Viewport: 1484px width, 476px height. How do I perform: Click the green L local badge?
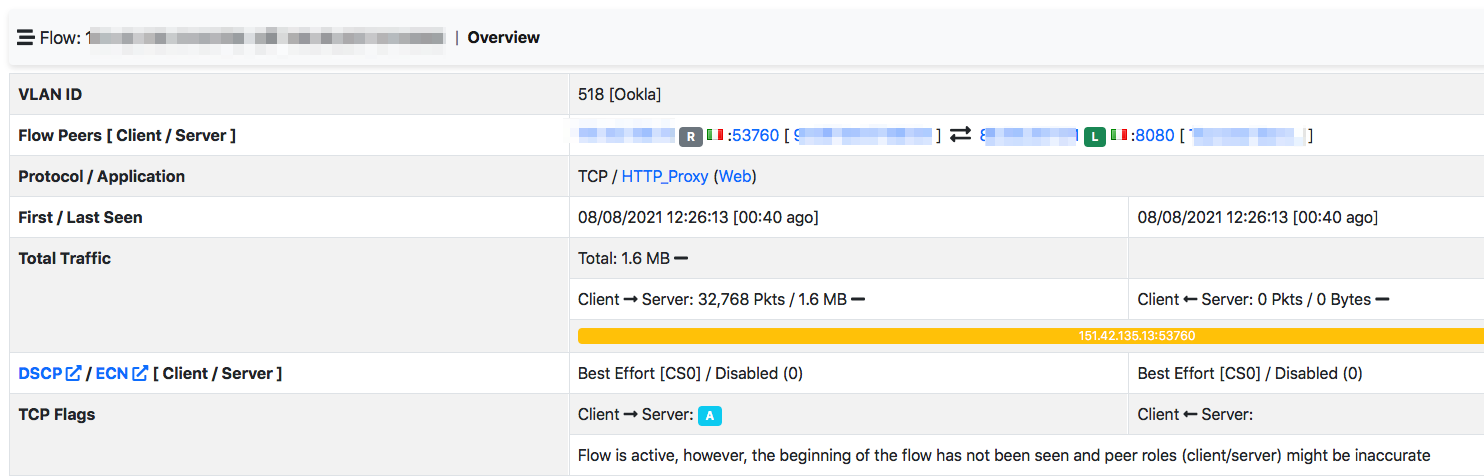click(1095, 136)
